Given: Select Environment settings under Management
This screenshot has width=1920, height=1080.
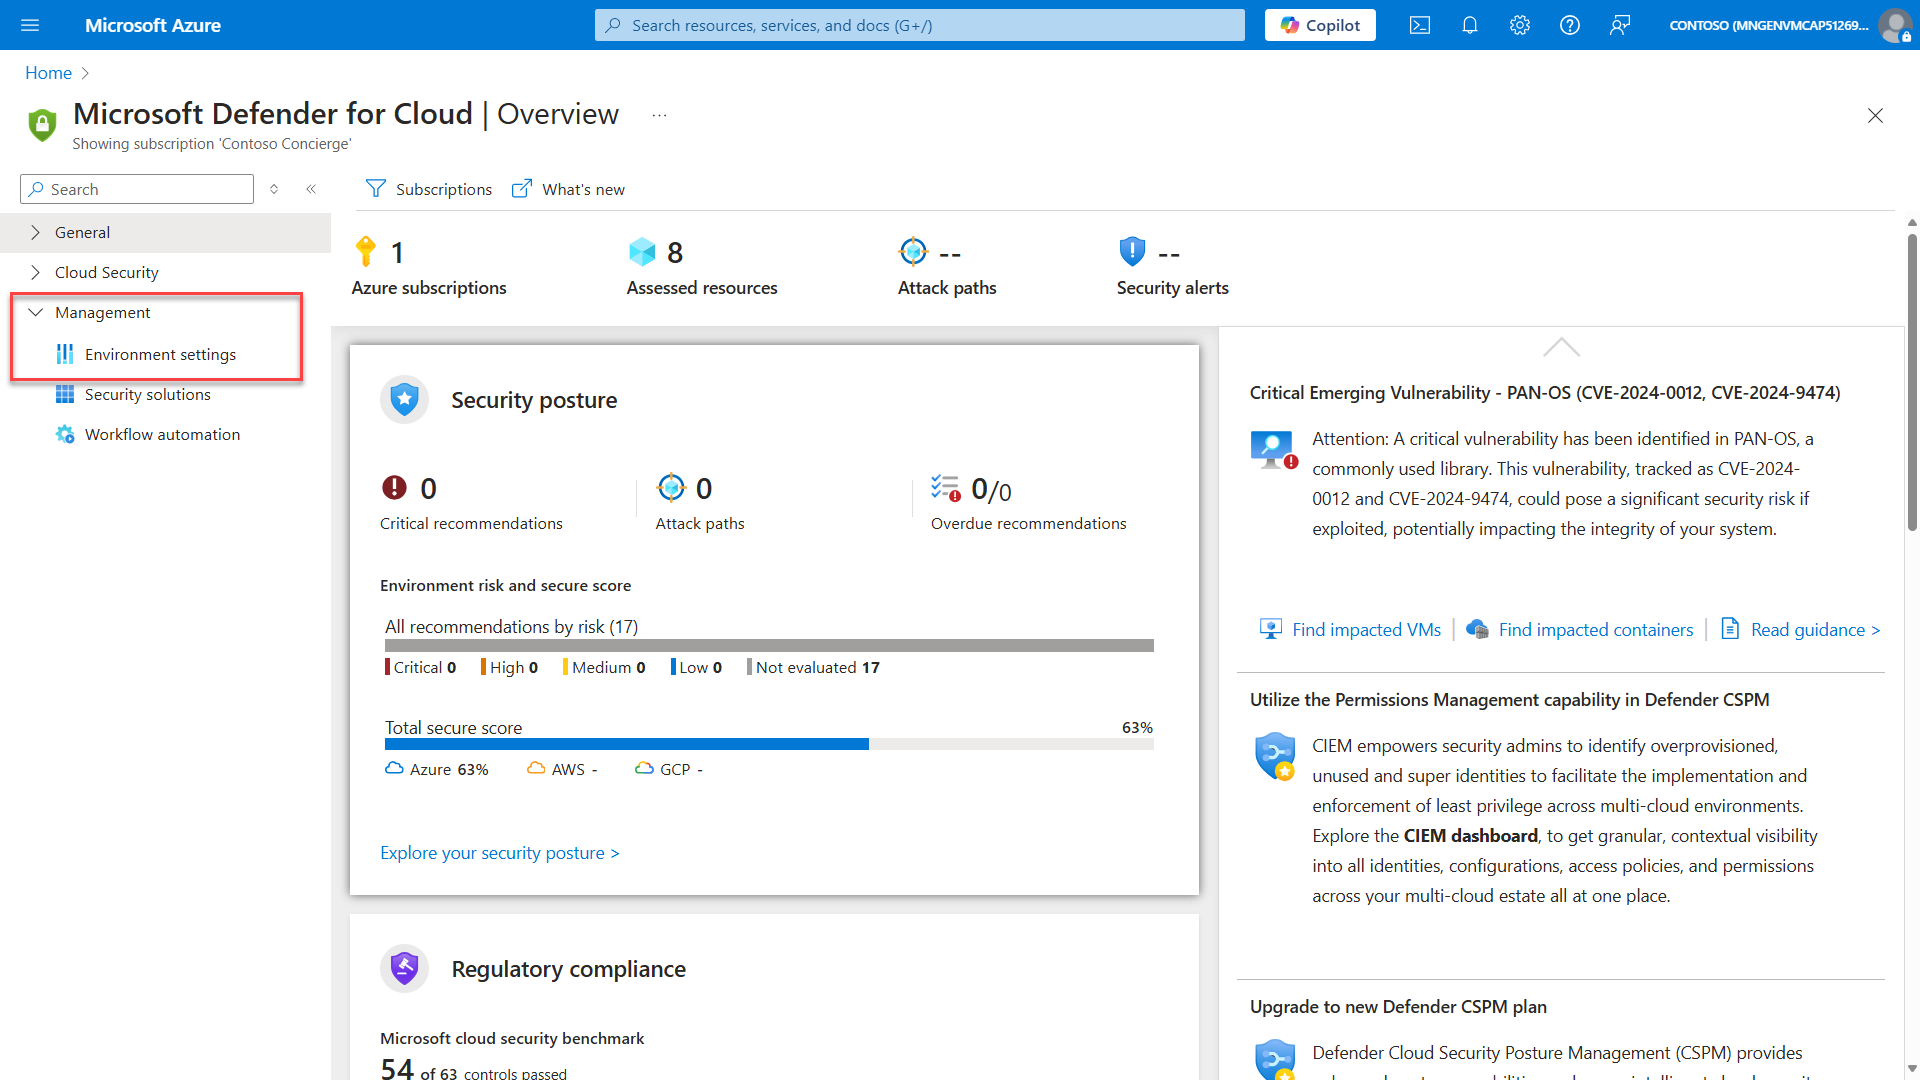Looking at the screenshot, I should (x=160, y=354).
